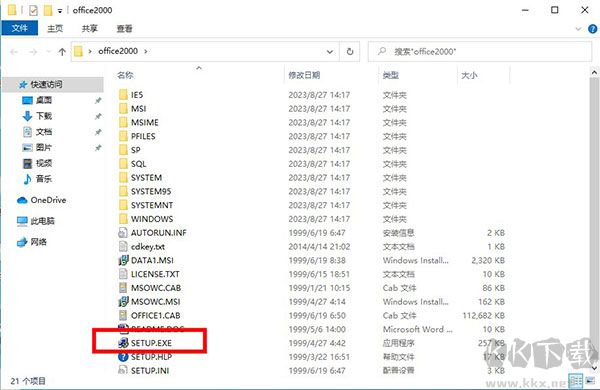The image size is (600, 390).
Task: Go up one folder level arrow
Action: 62,52
